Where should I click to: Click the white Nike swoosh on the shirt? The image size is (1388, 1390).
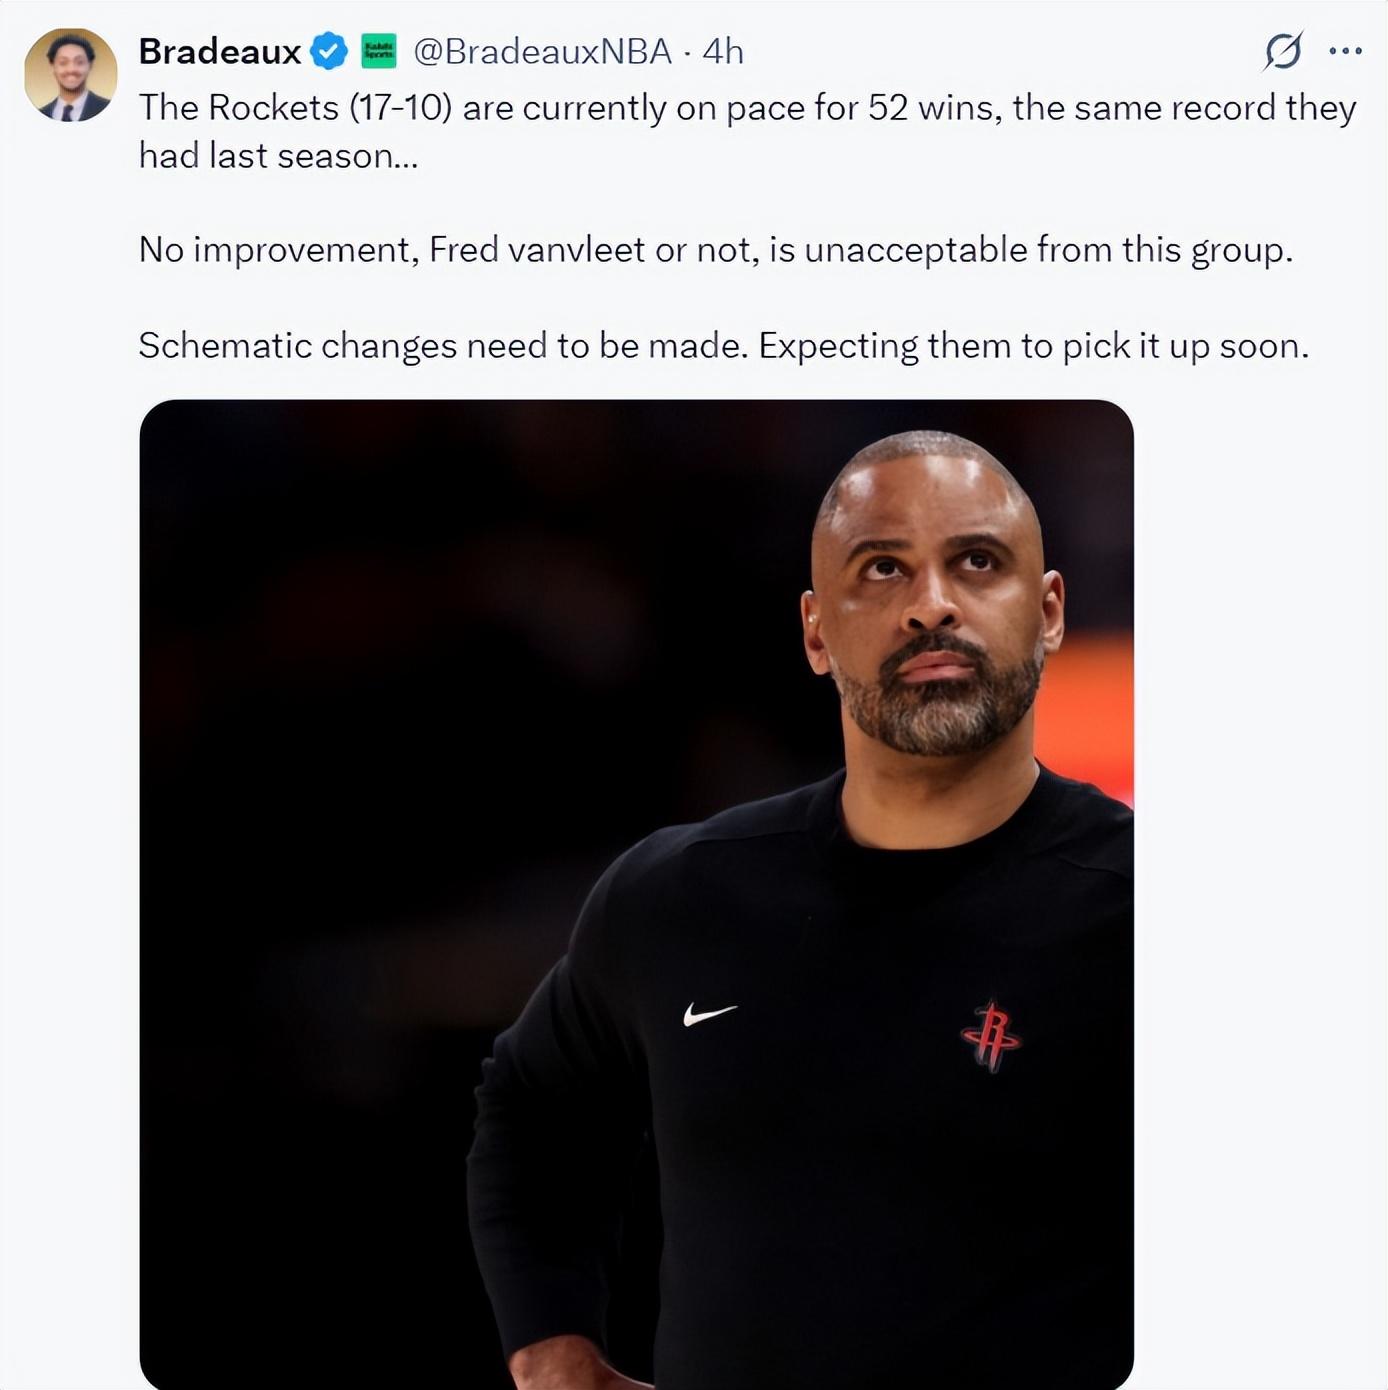[709, 1015]
